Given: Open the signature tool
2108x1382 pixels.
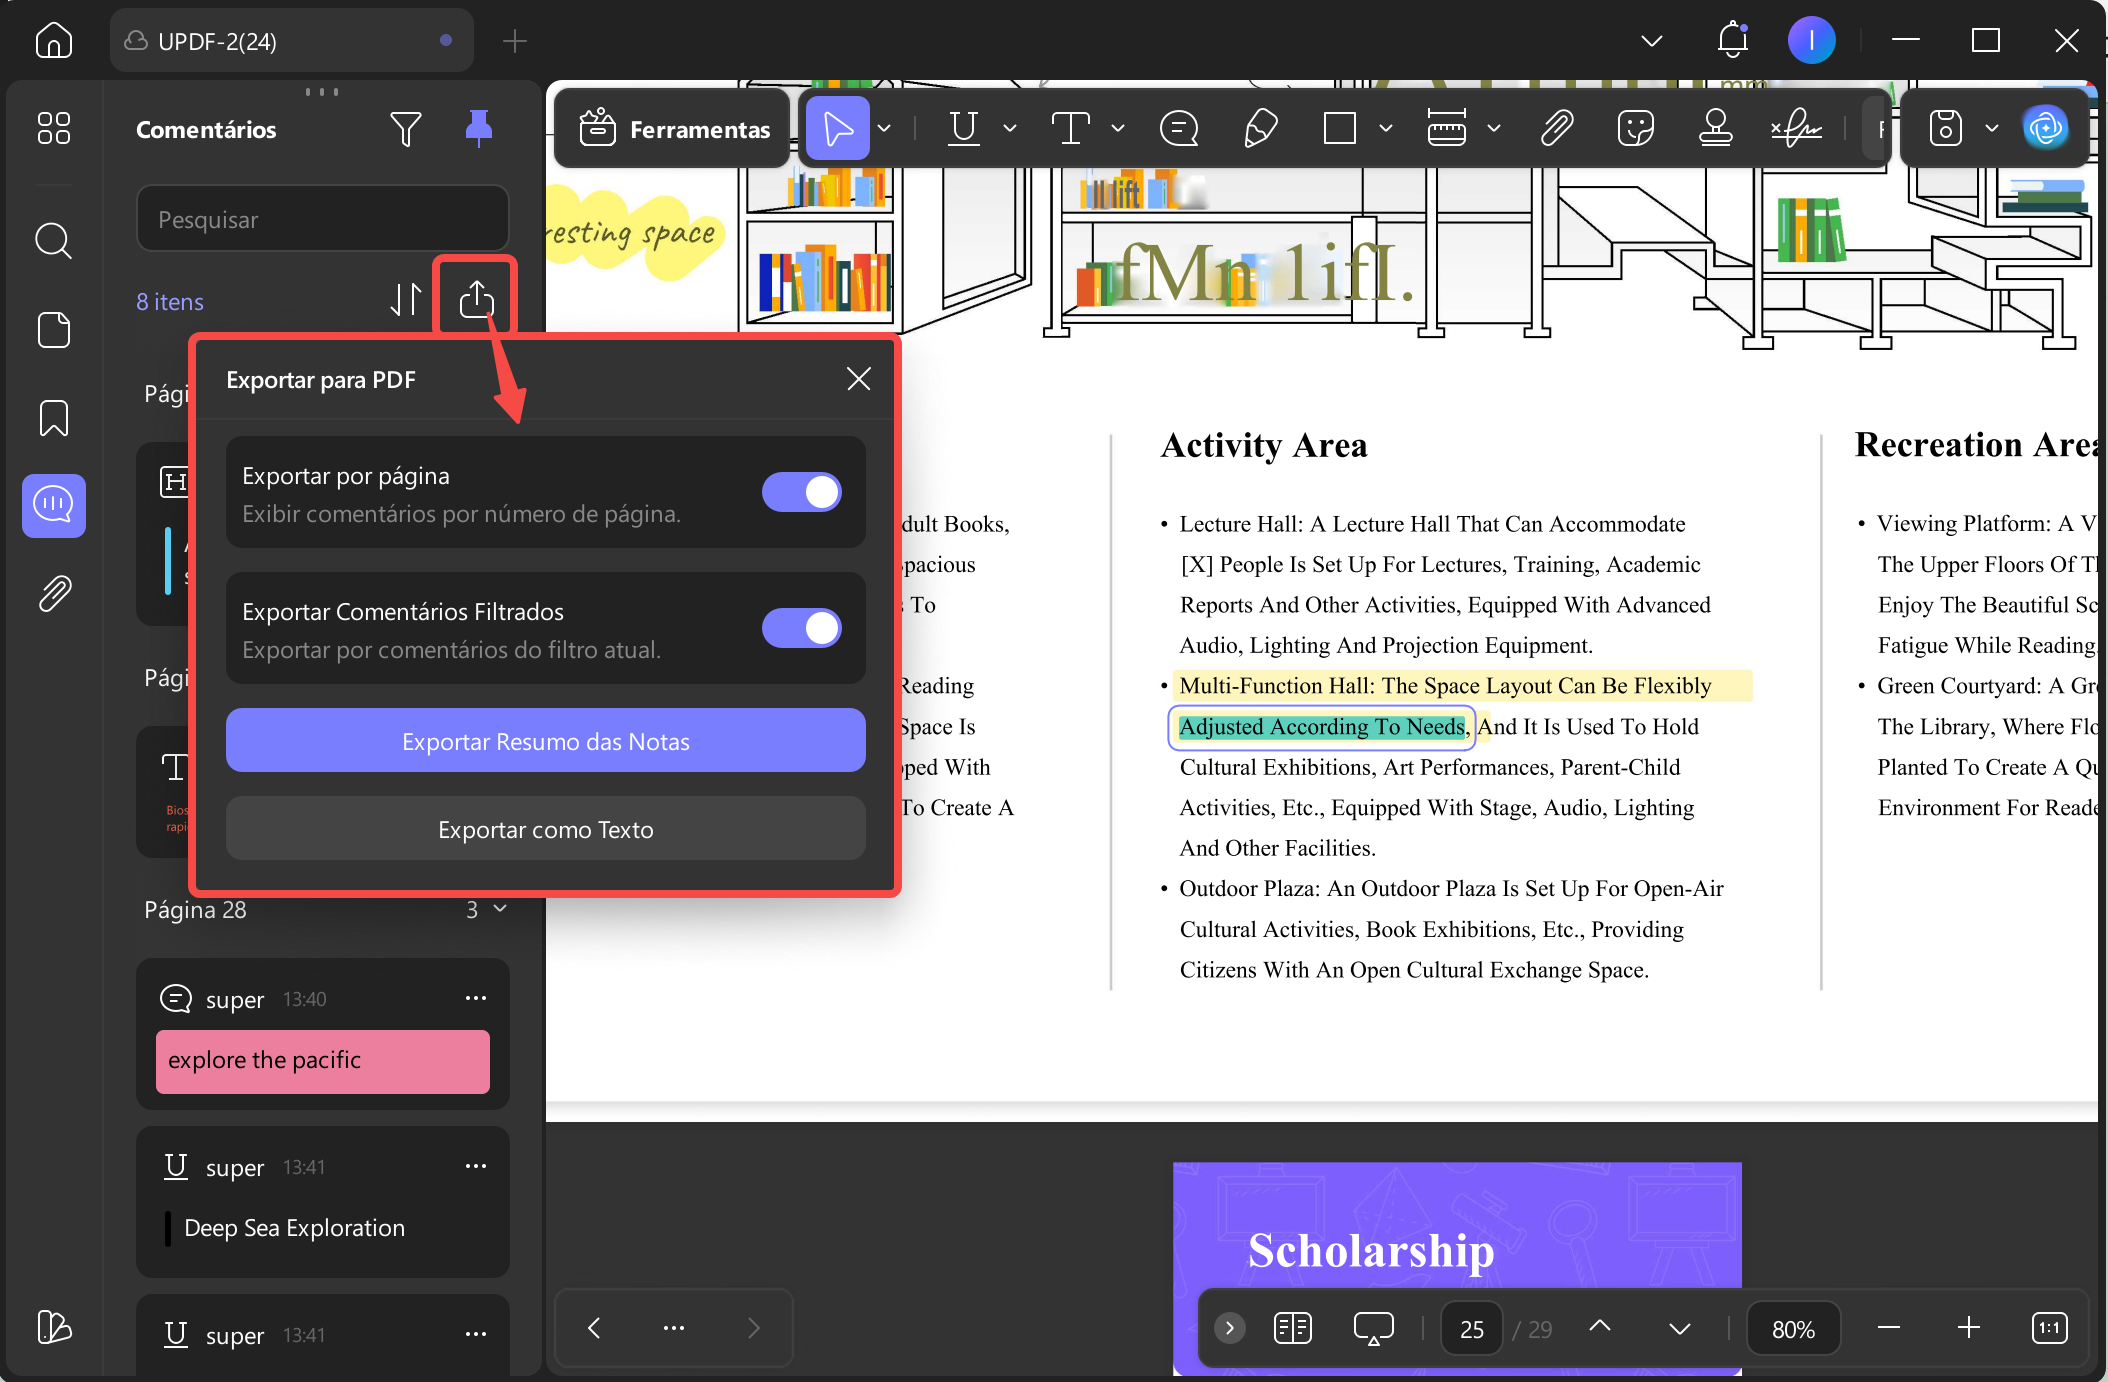Looking at the screenshot, I should [x=1796, y=128].
